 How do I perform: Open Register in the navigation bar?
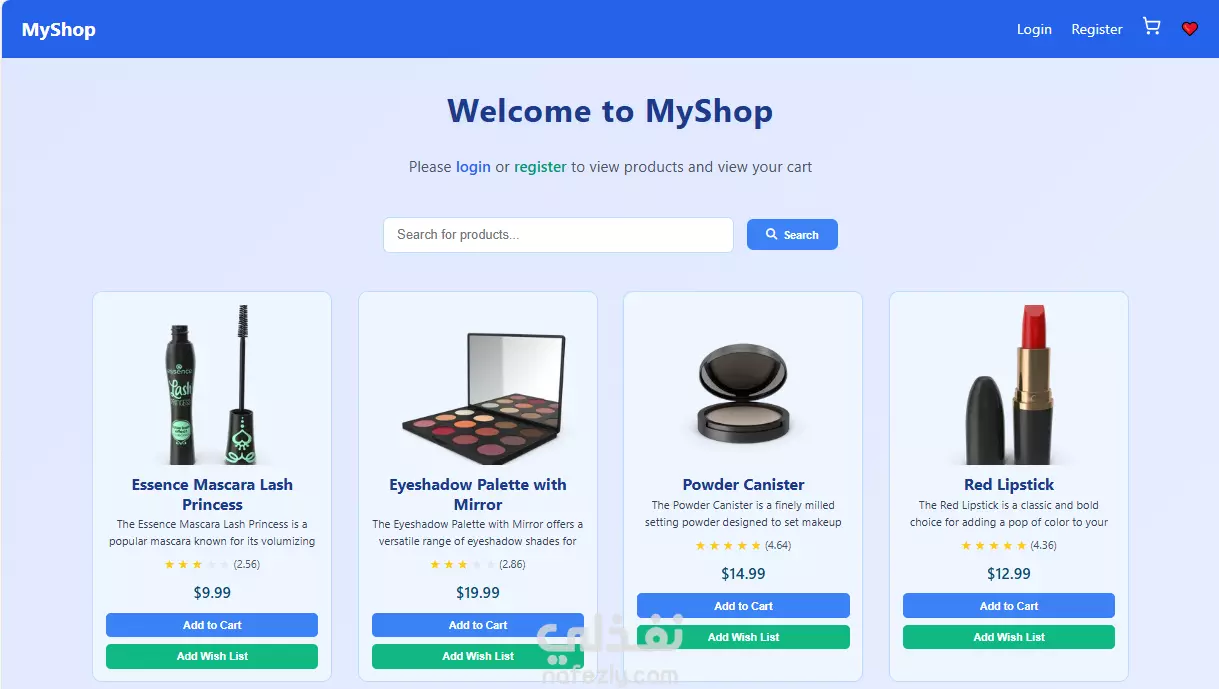[x=1097, y=29]
